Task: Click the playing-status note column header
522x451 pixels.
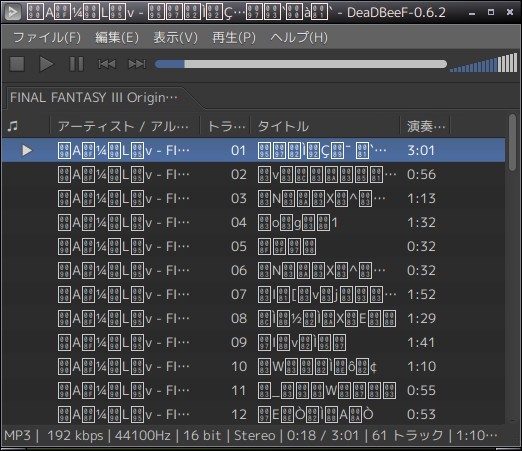Action: tap(26, 126)
